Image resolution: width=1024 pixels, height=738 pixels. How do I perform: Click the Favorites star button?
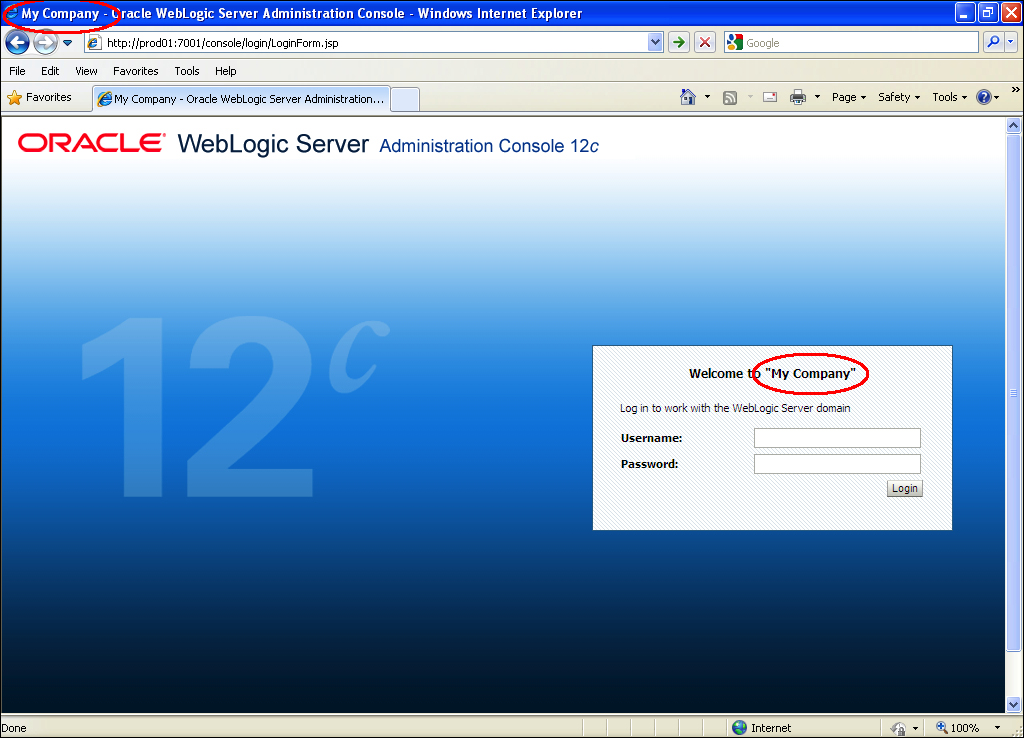[39, 97]
